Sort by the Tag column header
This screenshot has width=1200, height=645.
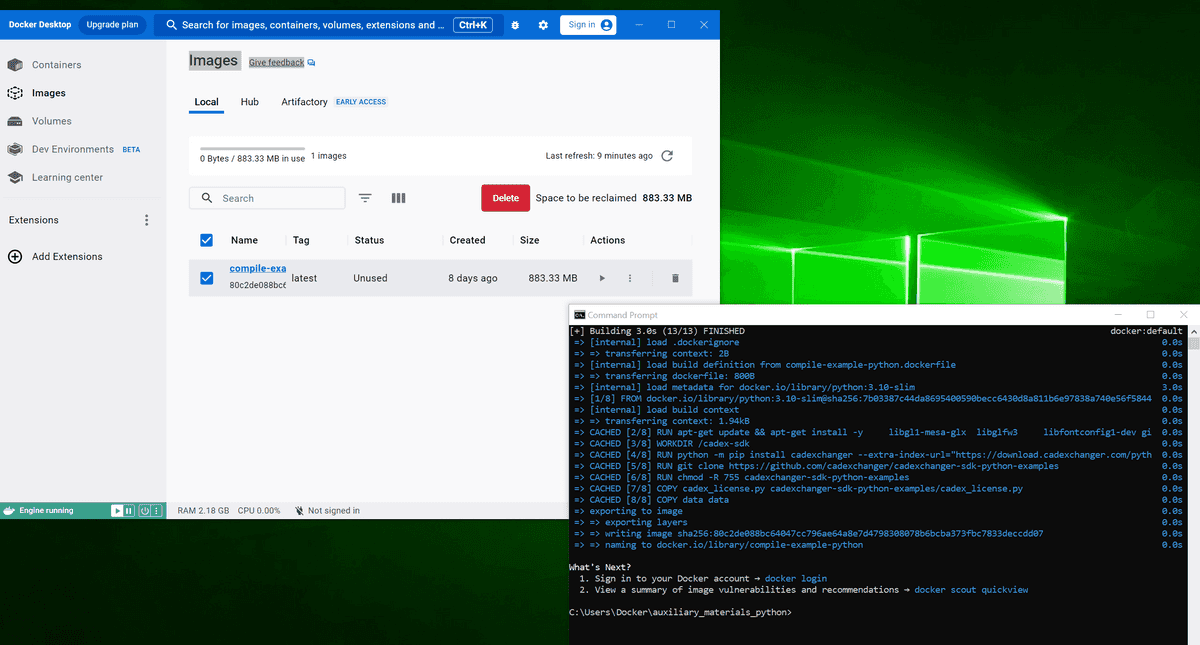[x=301, y=240]
